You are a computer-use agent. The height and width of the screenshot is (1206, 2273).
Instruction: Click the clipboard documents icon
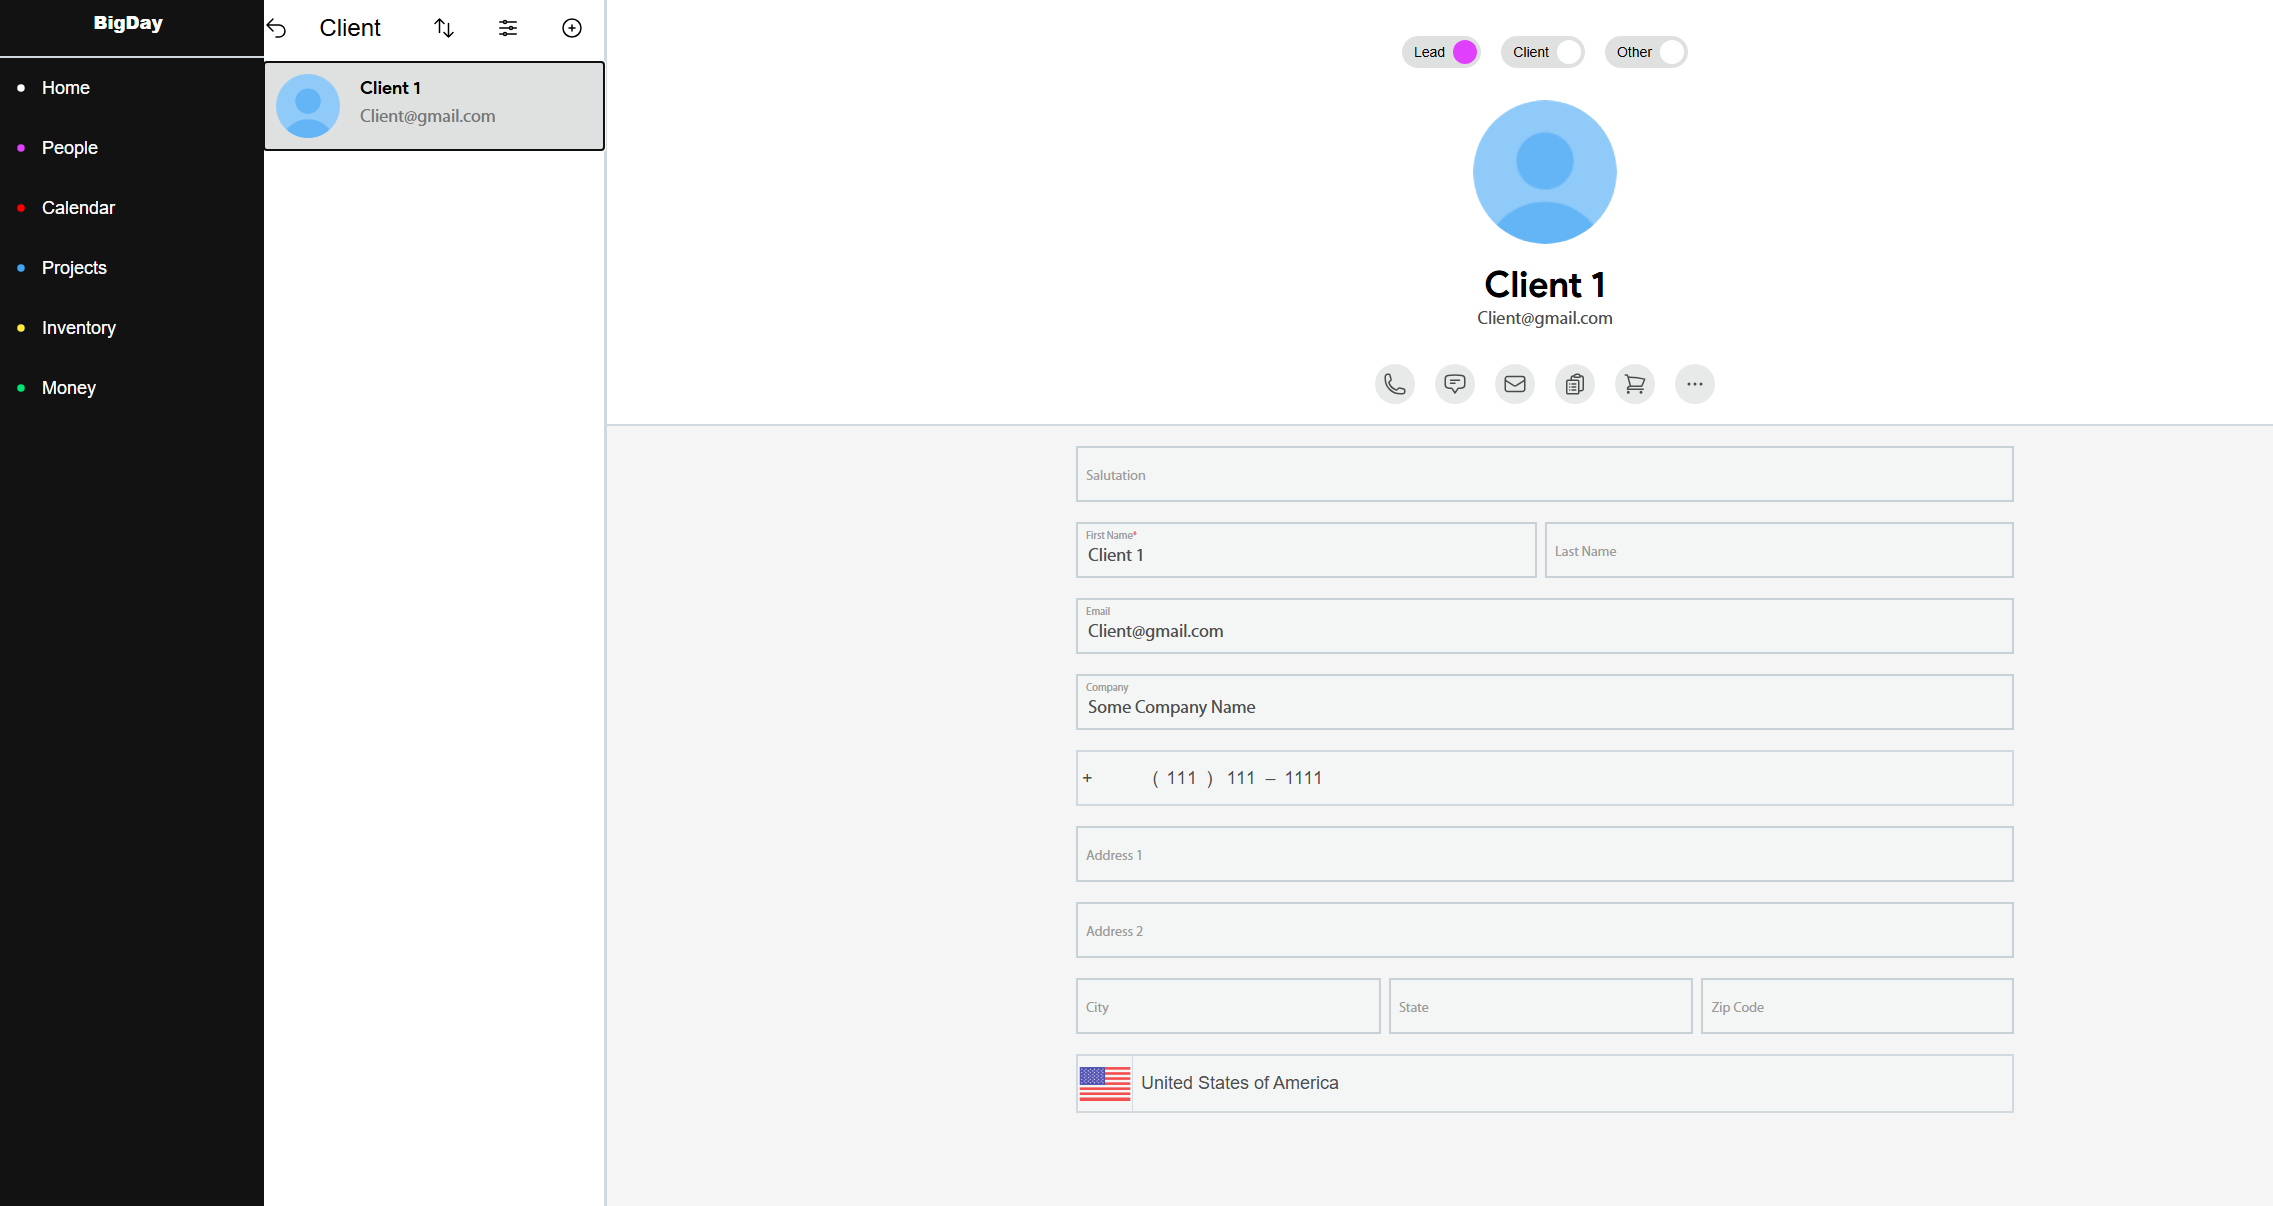pos(1575,384)
